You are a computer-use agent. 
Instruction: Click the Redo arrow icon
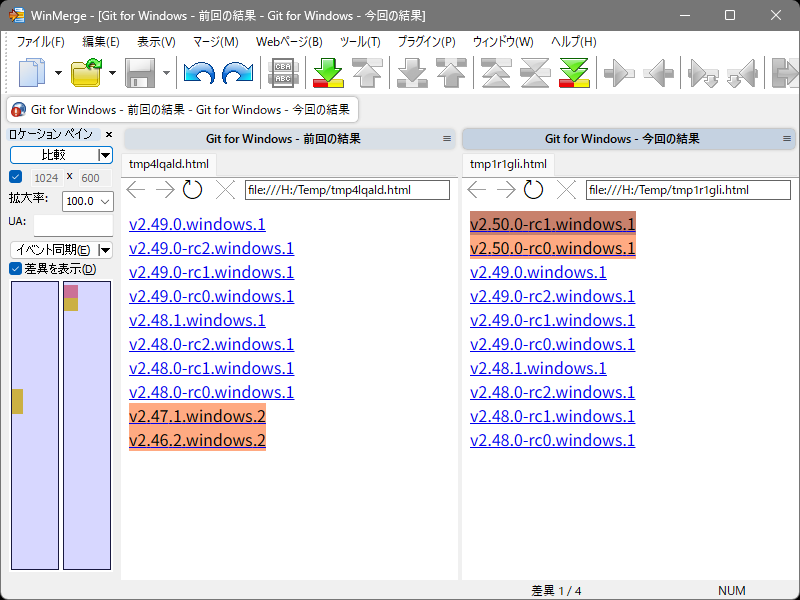pyautogui.click(x=238, y=73)
